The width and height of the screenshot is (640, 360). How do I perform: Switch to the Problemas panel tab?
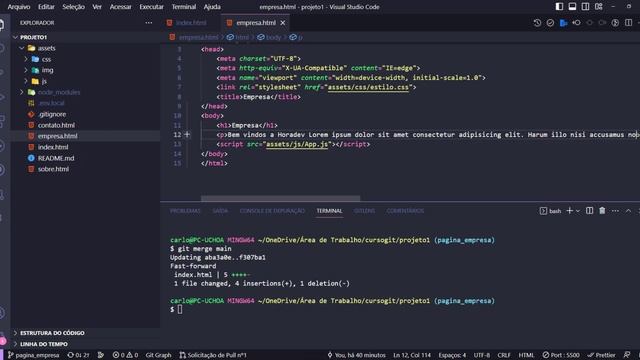[x=185, y=211]
